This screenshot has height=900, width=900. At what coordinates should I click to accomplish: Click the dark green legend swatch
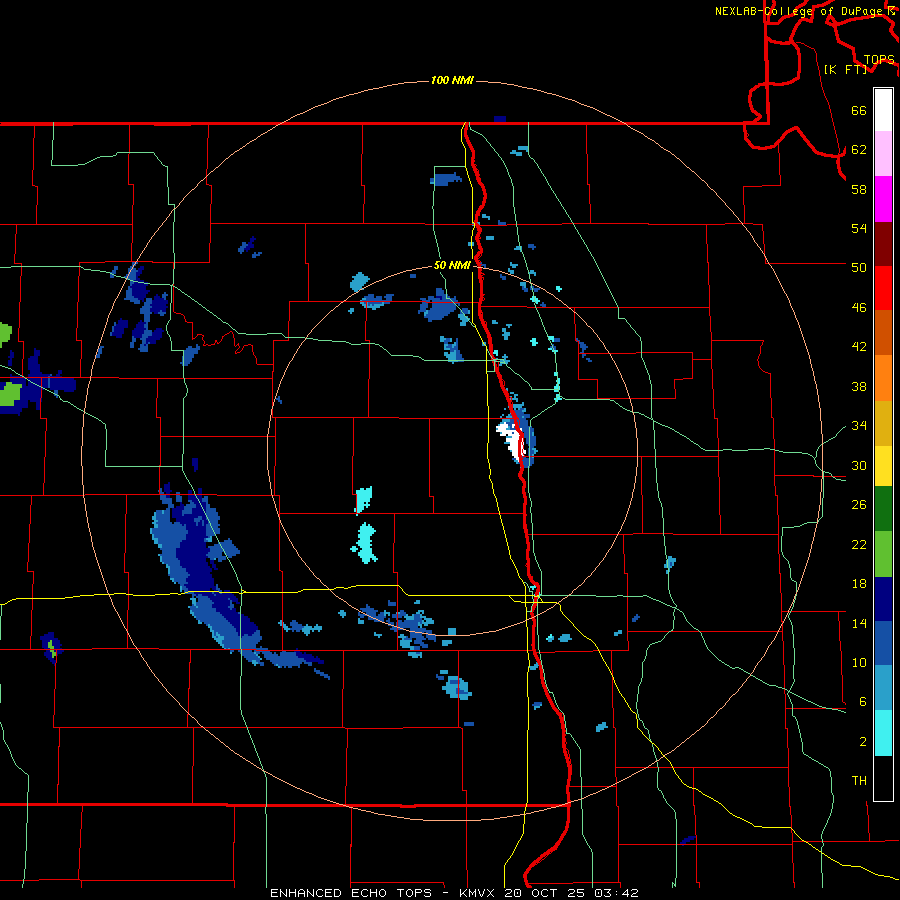point(883,509)
